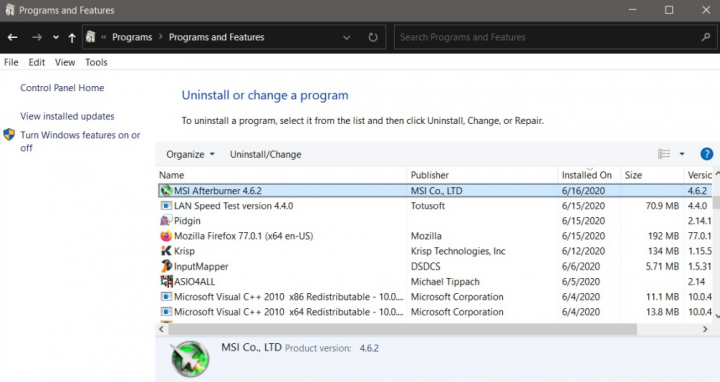Image resolution: width=720 pixels, height=382 pixels.
Task: Click the 192 MB size cell
Action: click(x=663, y=236)
